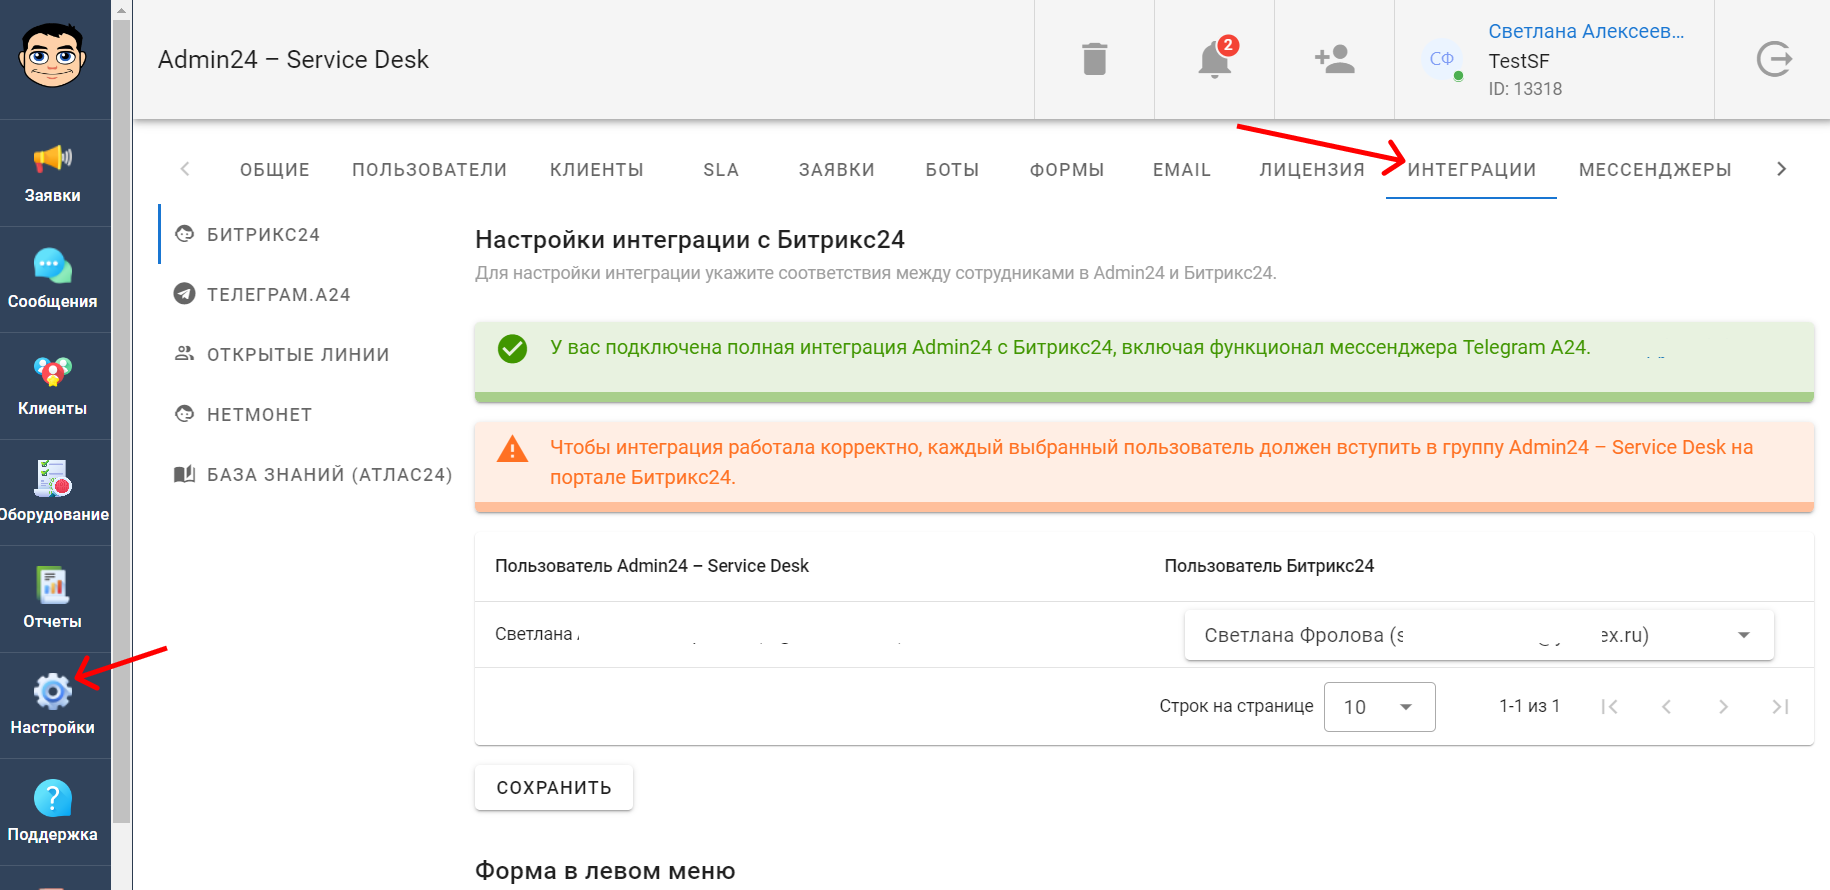Go to previous page of table
Viewport: 1830px width, 890px height.
click(x=1666, y=707)
